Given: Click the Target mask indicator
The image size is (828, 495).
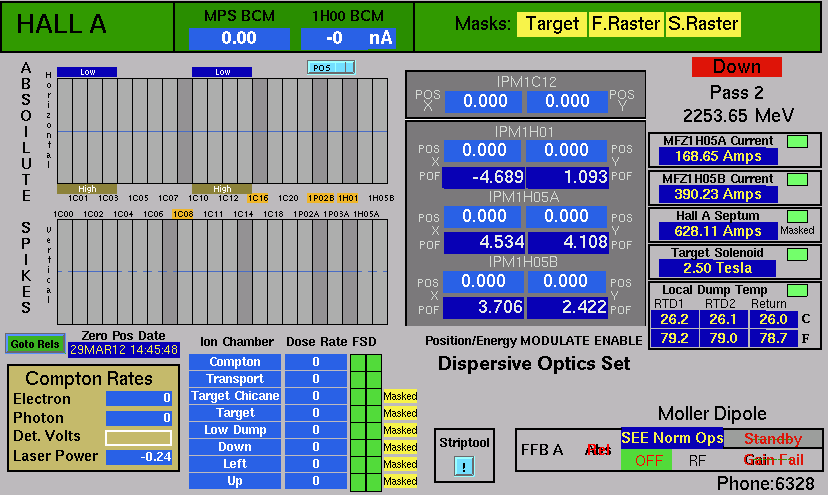Looking at the screenshot, I should (x=552, y=24).
